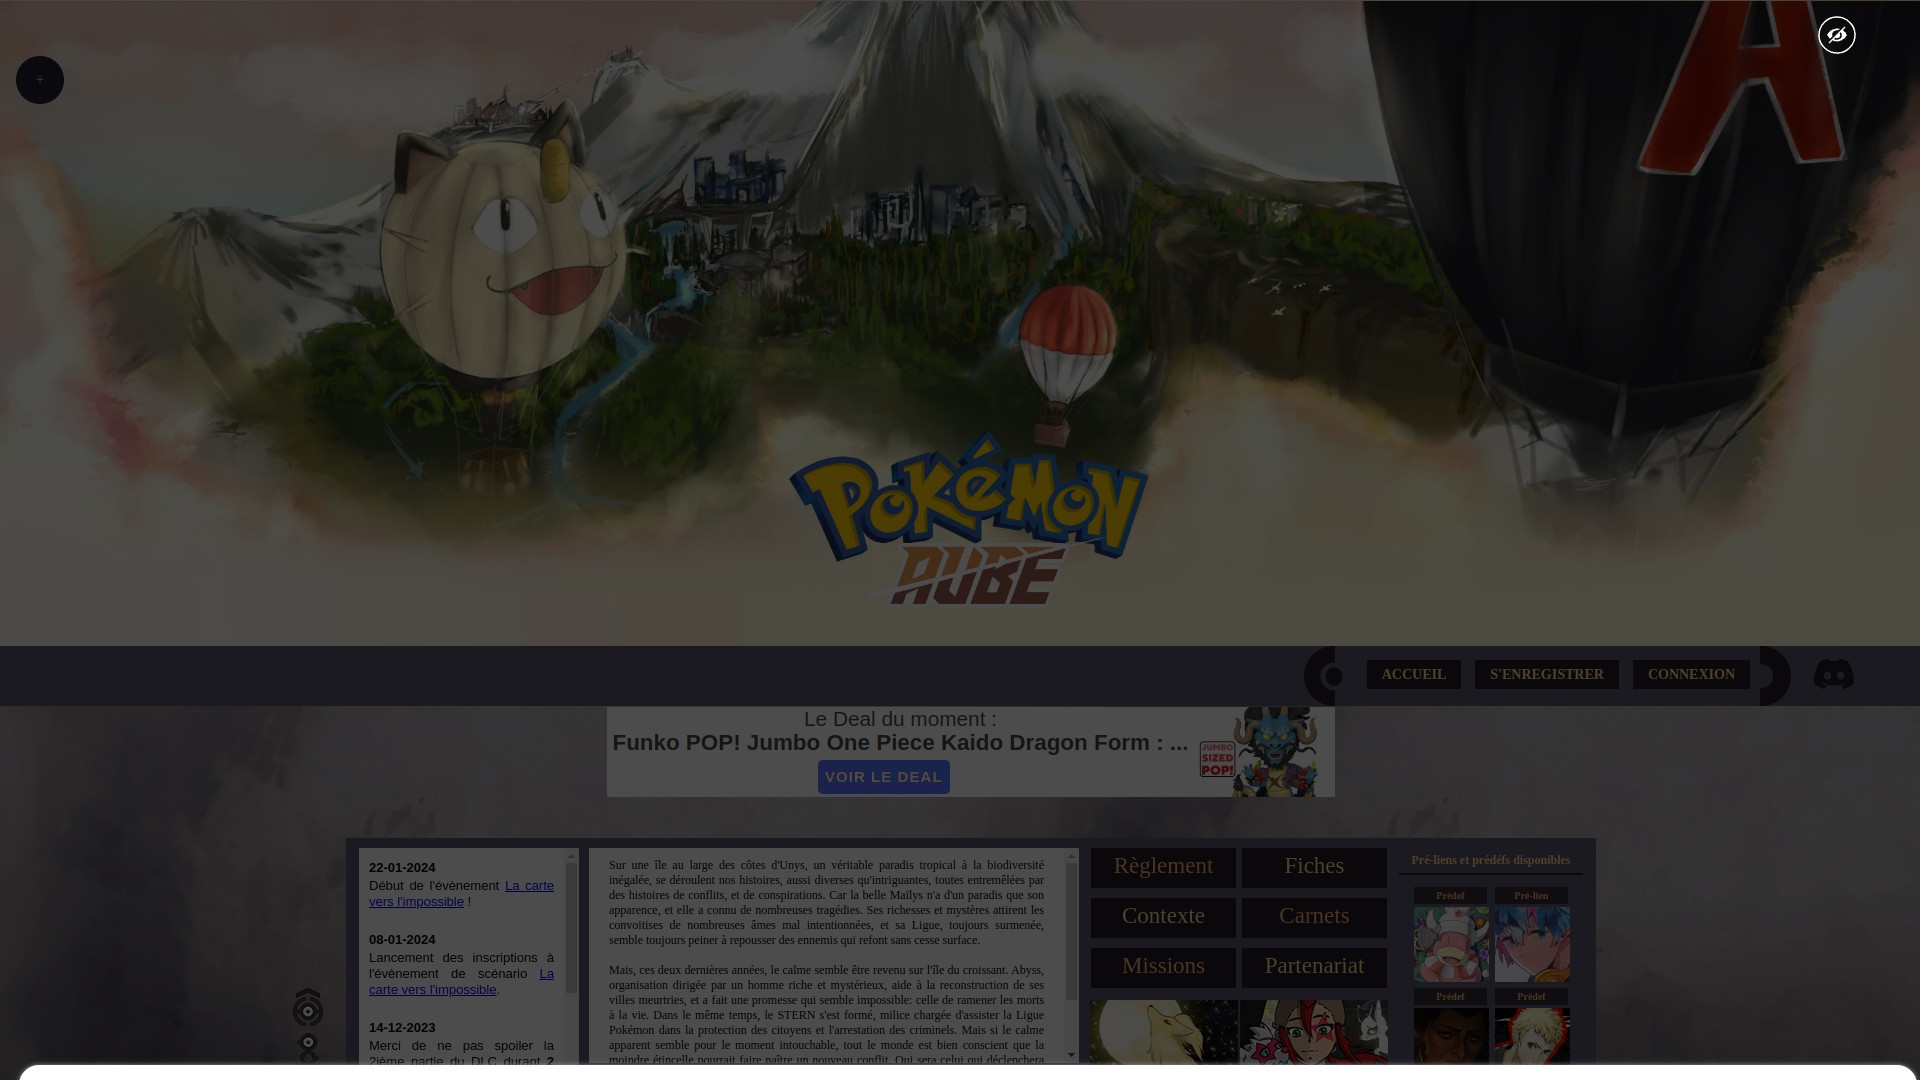This screenshot has width=1920, height=1080.
Task: Open the Discord icon in navigation bar
Action: (x=1834, y=675)
